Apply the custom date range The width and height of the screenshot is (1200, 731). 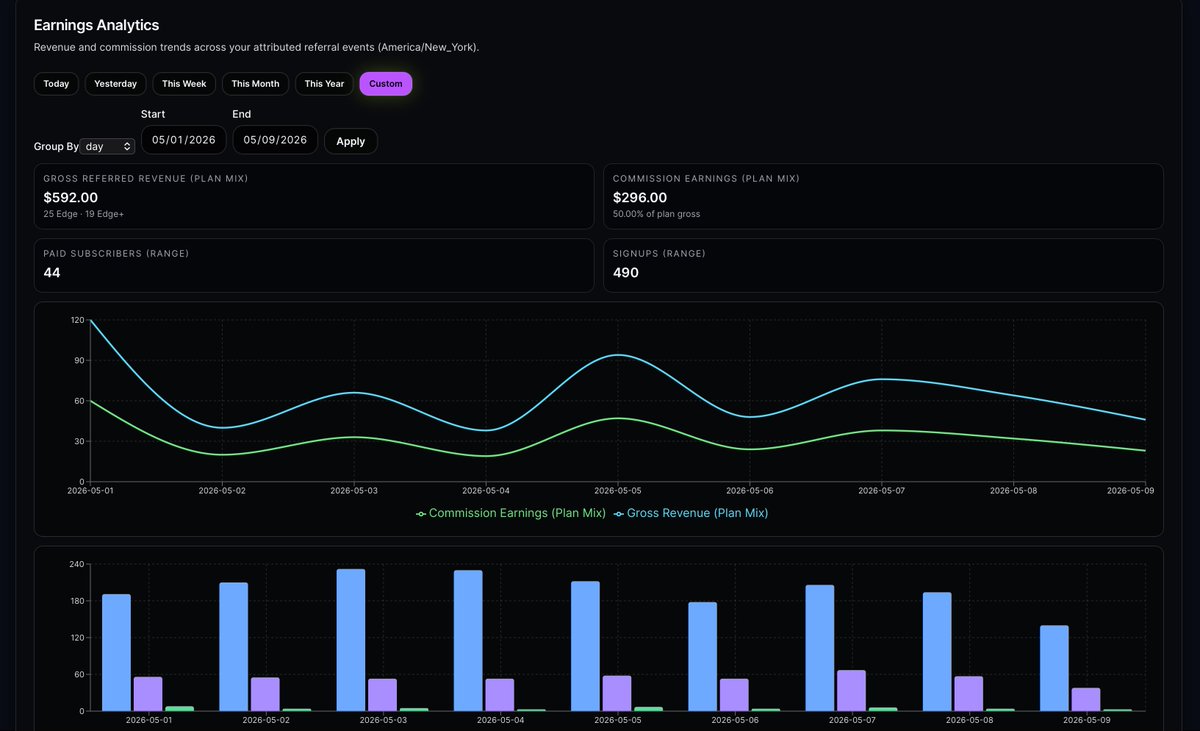pos(351,141)
